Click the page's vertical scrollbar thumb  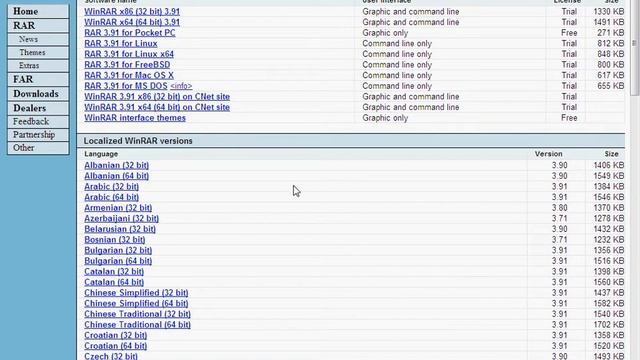[634, 47]
